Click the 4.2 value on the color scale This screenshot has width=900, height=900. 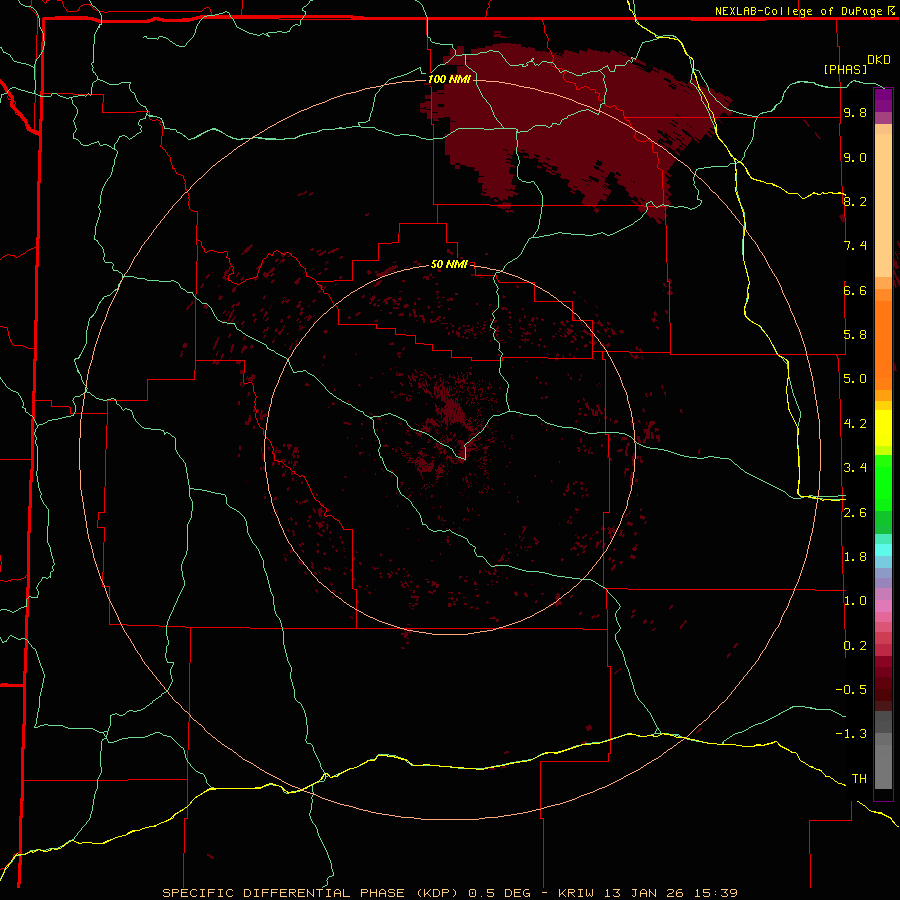click(x=855, y=424)
